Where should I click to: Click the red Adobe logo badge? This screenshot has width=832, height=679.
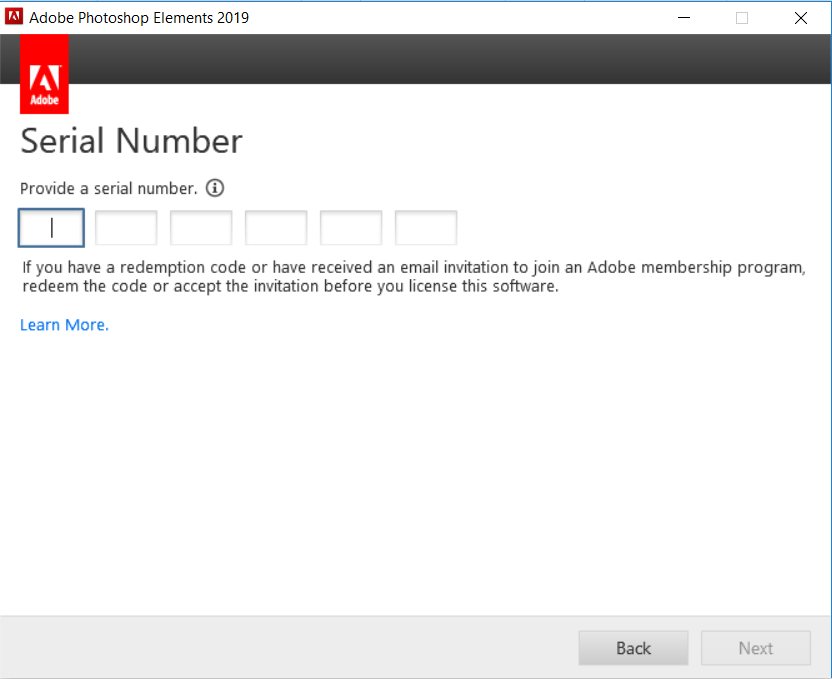click(x=44, y=74)
